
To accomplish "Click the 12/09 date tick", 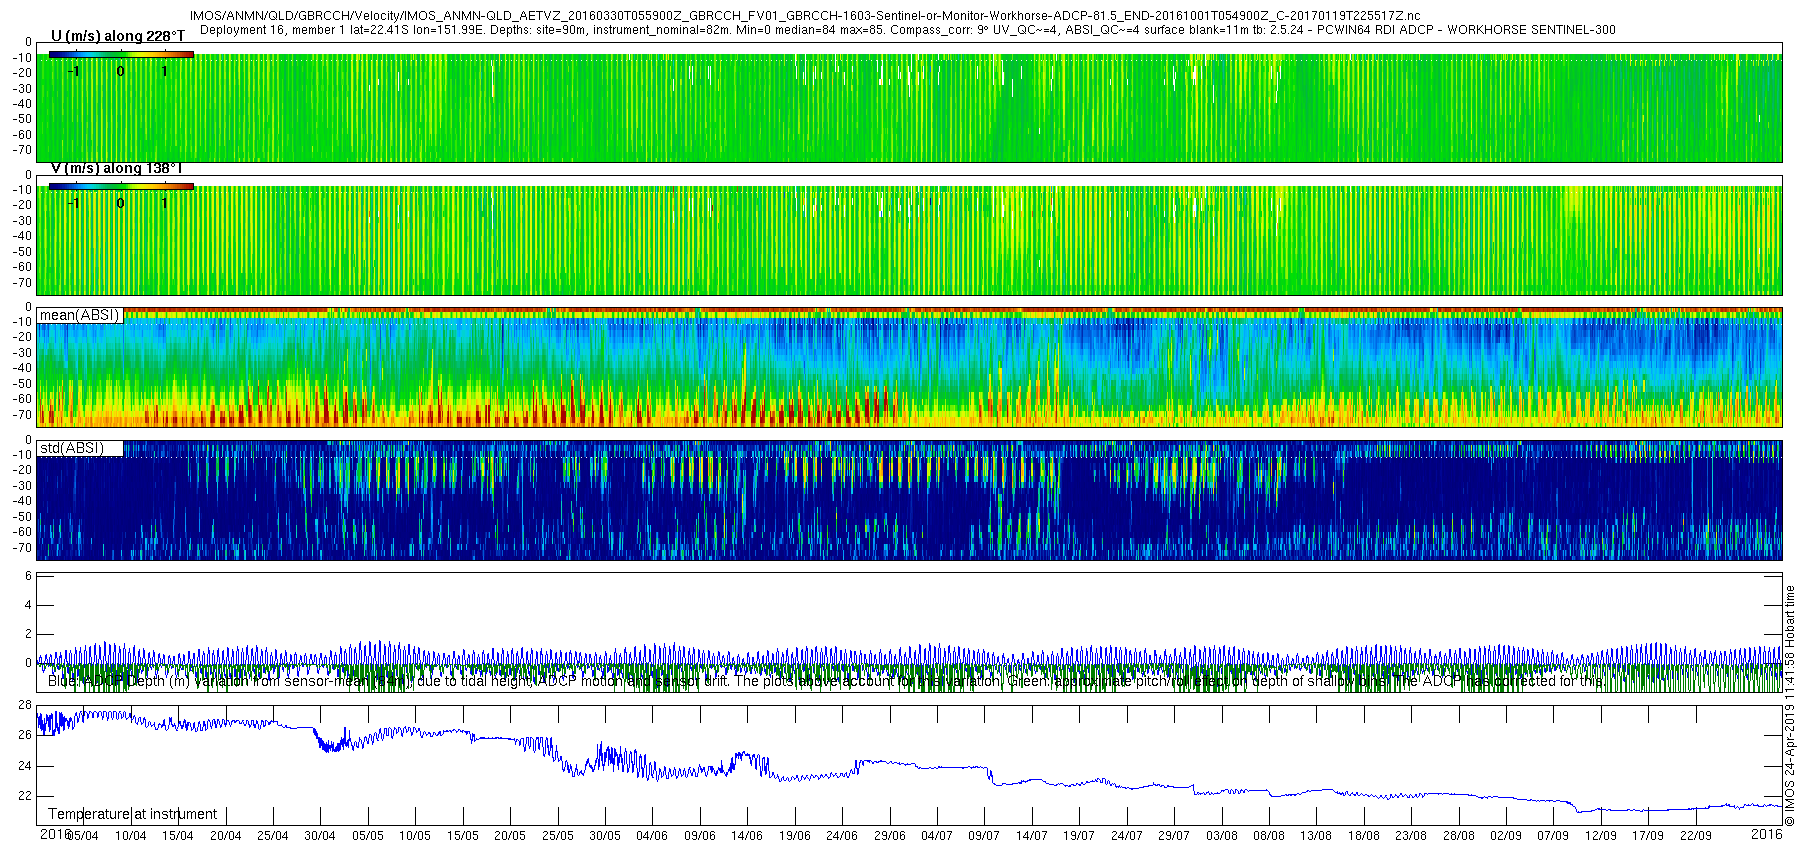I will (x=1601, y=836).
